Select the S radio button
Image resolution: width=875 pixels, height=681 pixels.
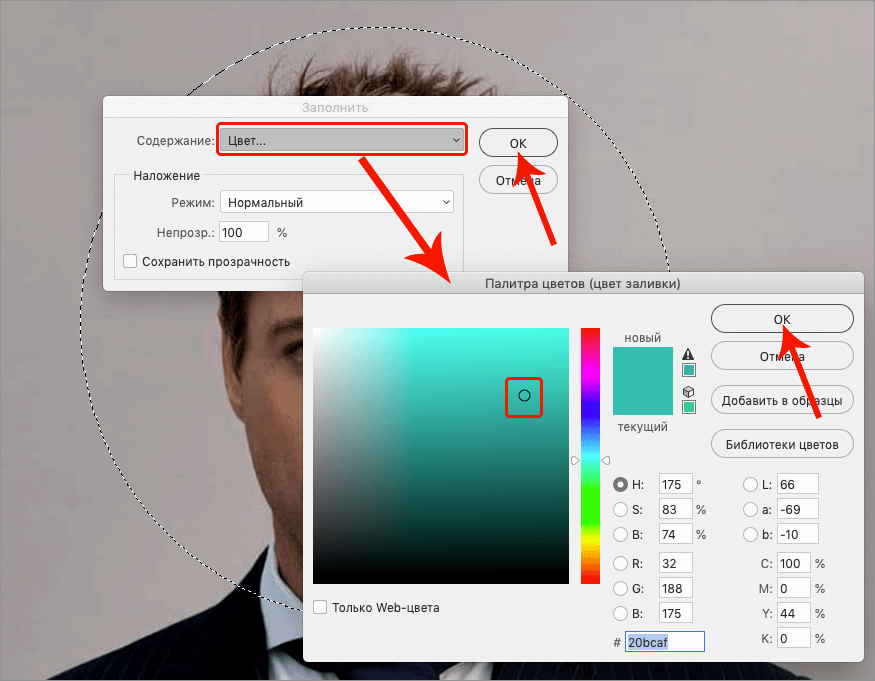(x=621, y=509)
